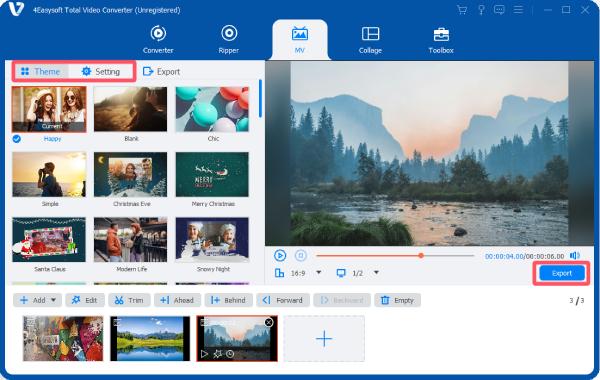
Task: Play the preview video
Action: click(280, 255)
